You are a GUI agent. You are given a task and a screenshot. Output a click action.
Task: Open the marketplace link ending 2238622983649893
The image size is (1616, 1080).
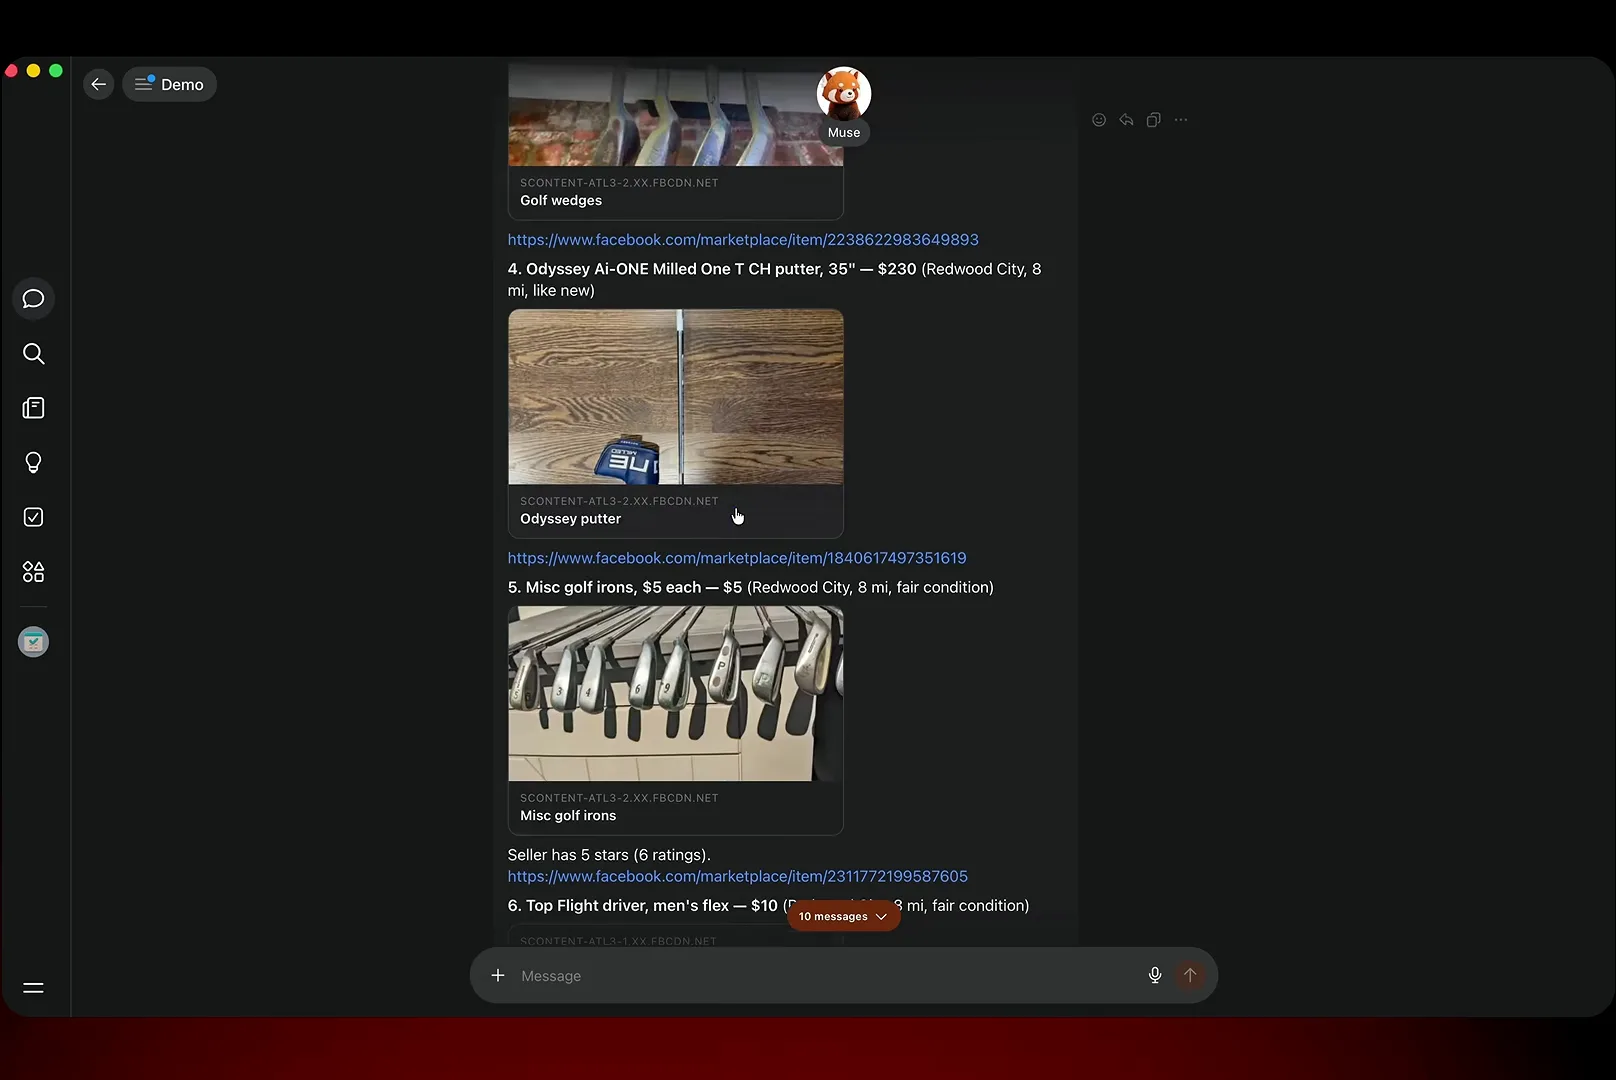click(x=743, y=240)
